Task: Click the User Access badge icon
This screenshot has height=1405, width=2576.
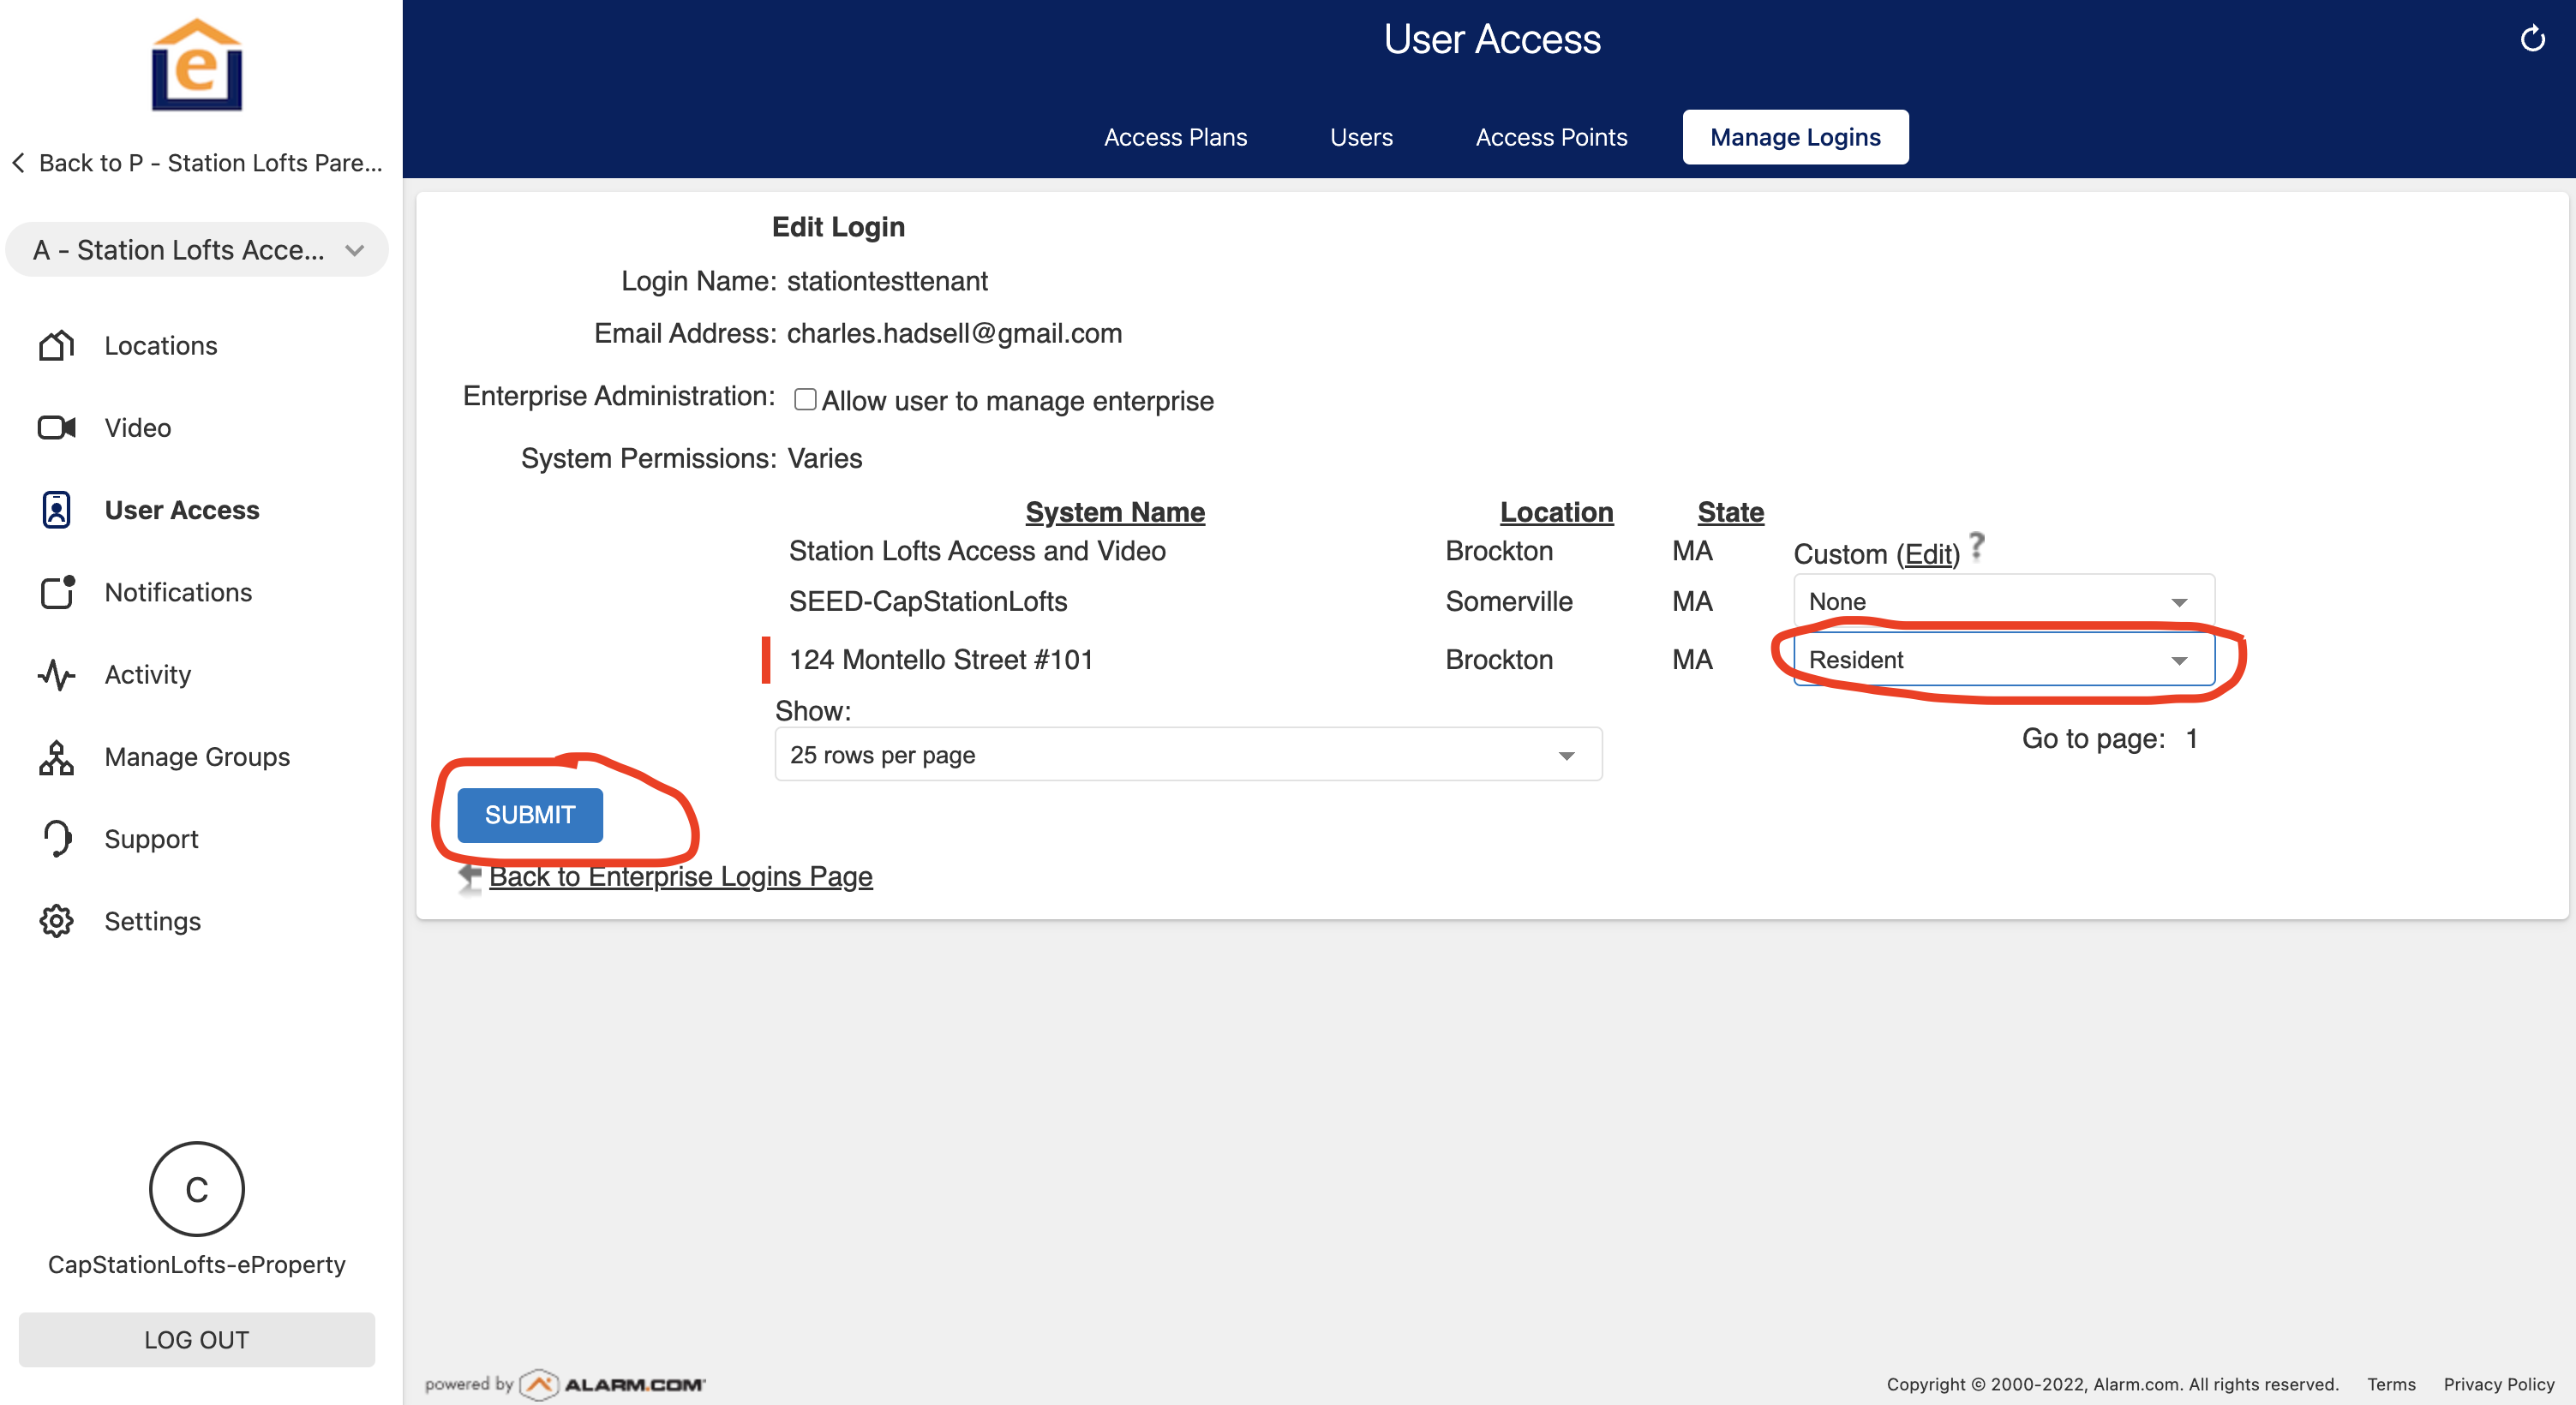Action: [56, 509]
